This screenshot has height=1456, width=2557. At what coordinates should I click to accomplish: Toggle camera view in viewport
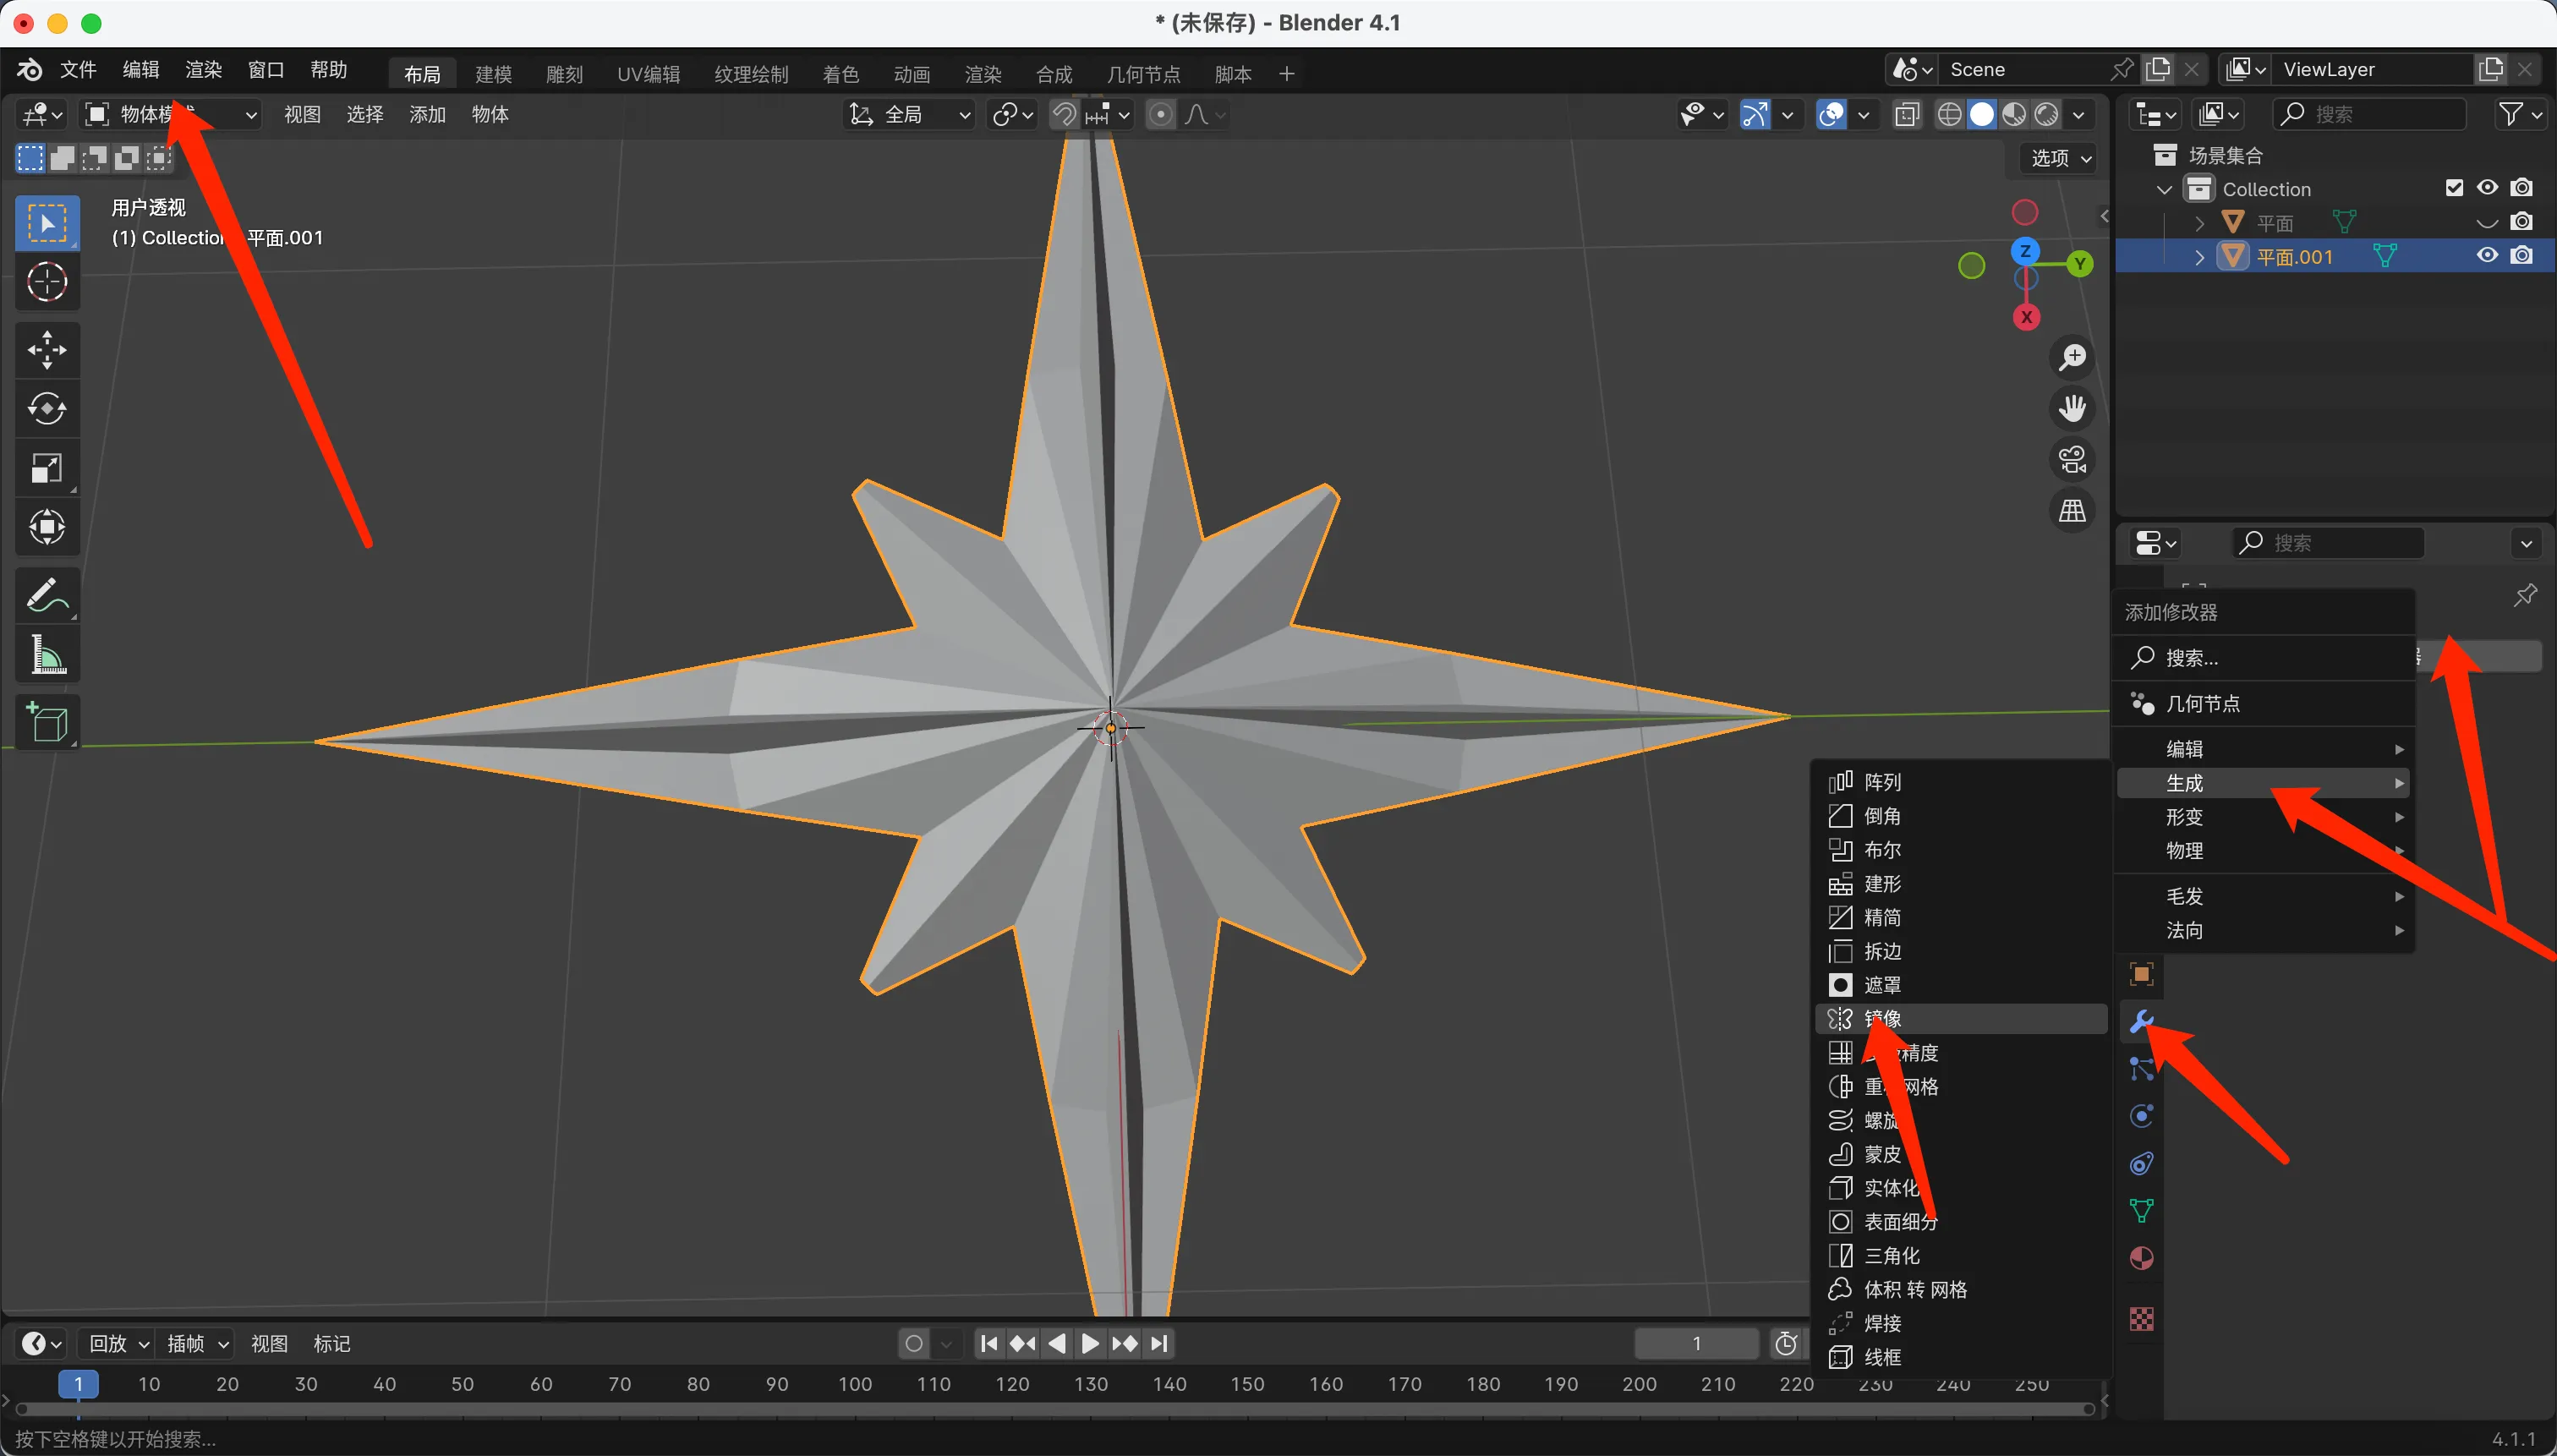click(x=2072, y=460)
